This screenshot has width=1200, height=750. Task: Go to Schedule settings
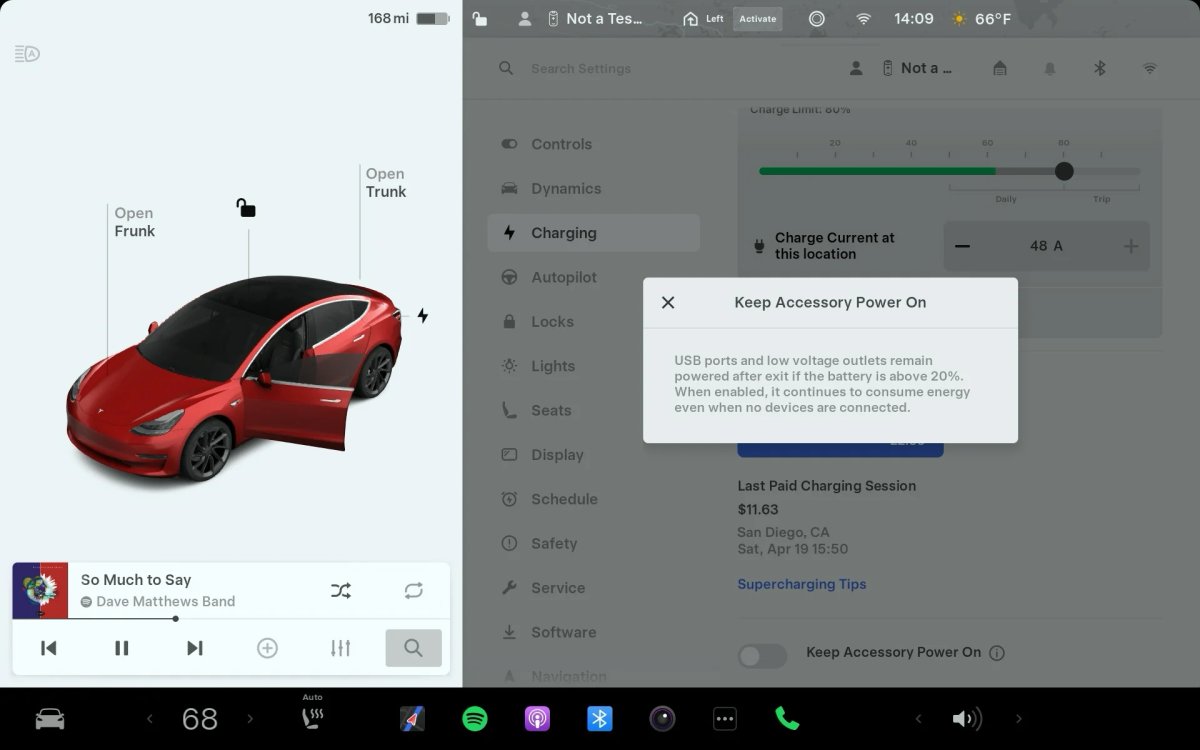coord(594,499)
